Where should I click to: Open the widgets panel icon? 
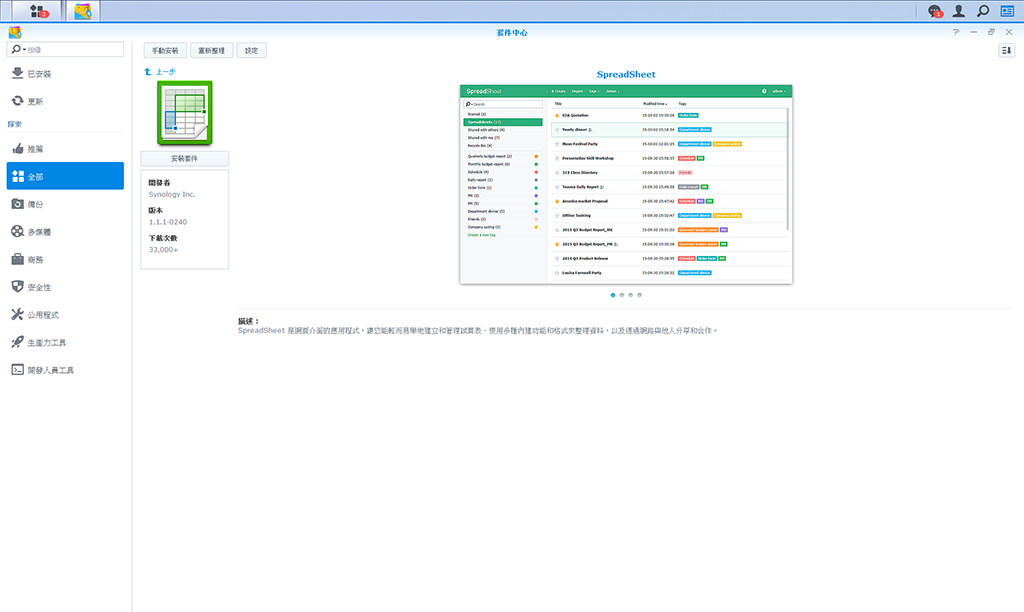tap(1007, 10)
